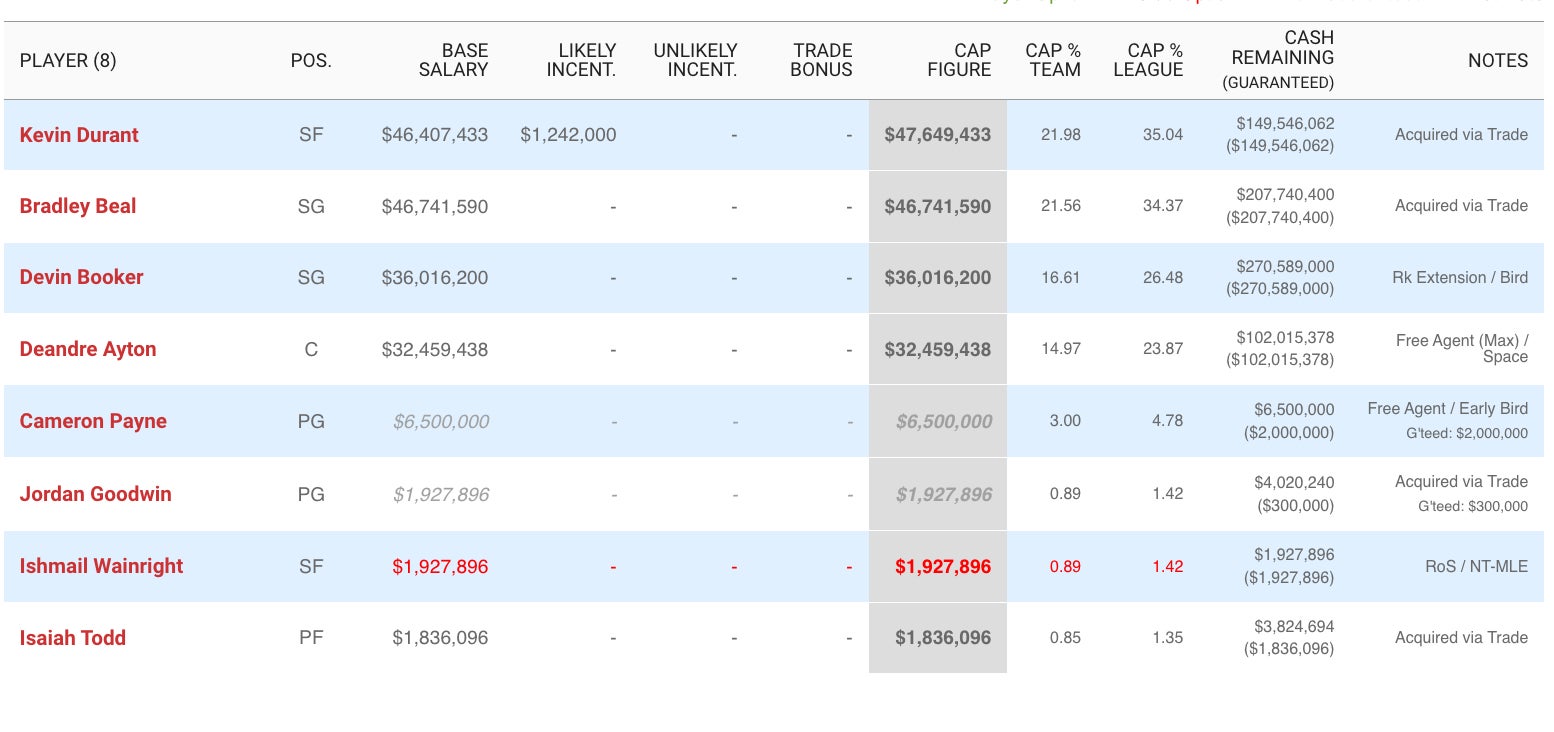Click the Cap Figure column header

click(x=958, y=60)
